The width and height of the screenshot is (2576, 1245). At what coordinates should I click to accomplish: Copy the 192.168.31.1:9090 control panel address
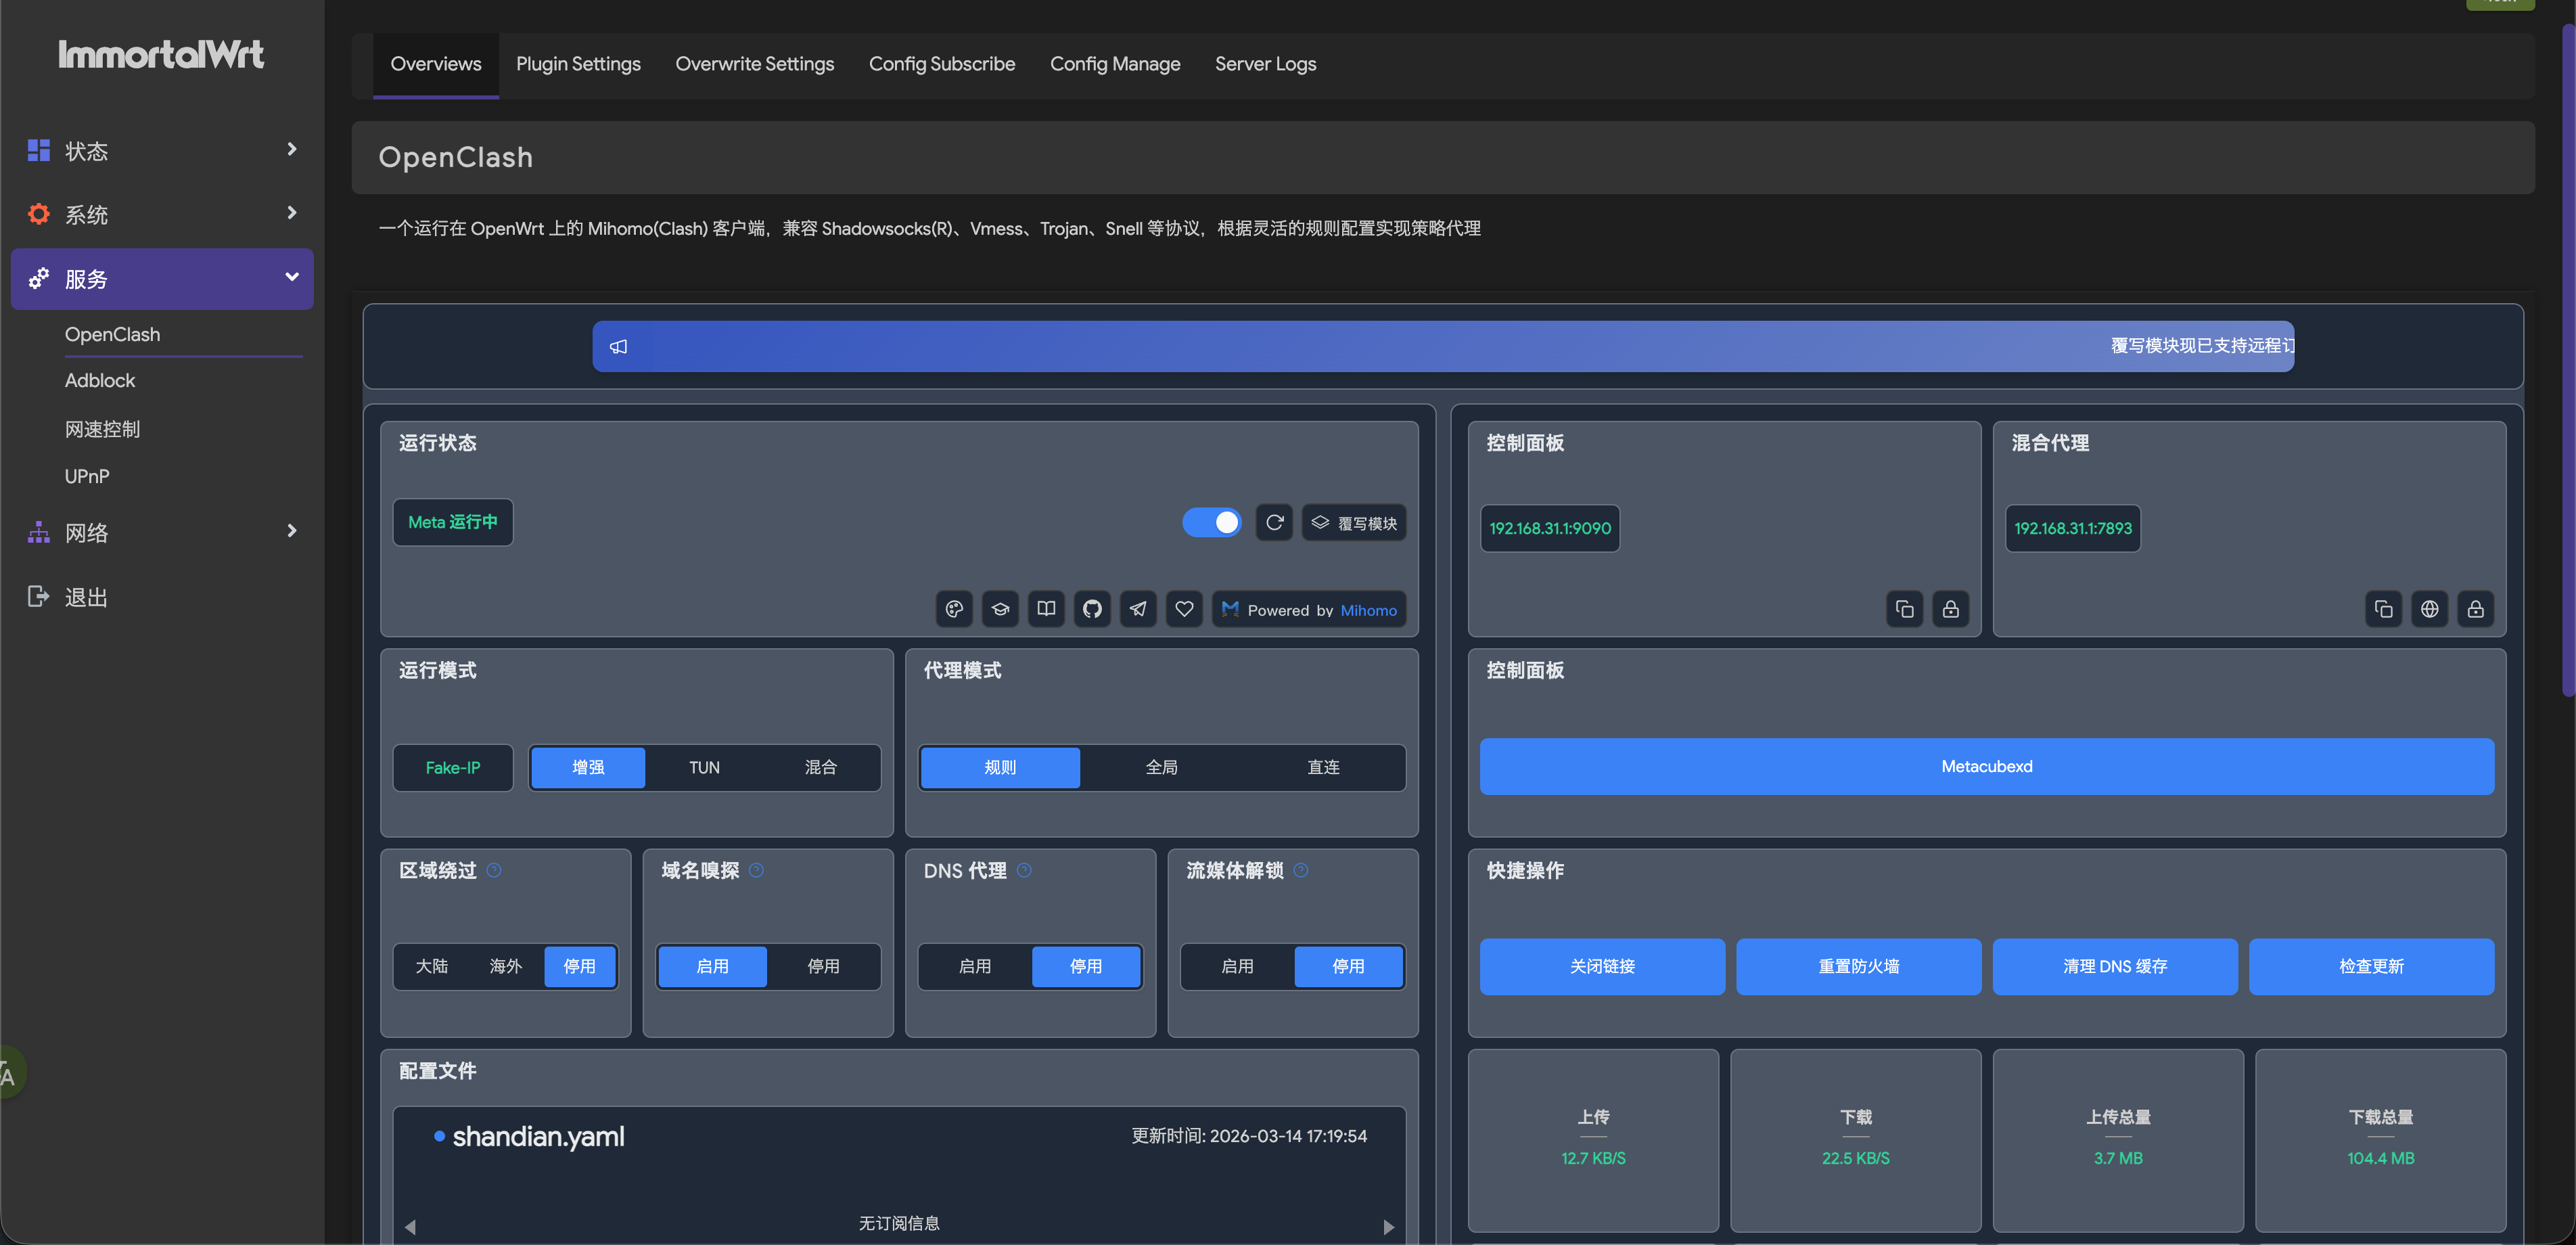click(x=1904, y=609)
